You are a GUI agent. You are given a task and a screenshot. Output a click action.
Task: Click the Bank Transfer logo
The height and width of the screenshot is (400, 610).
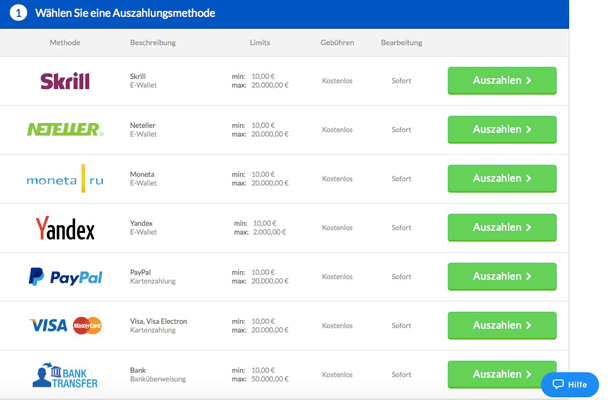[x=65, y=375]
